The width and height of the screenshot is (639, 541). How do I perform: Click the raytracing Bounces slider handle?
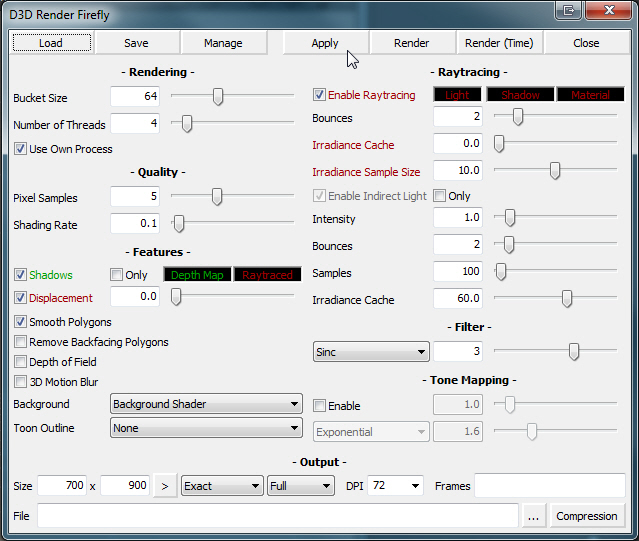click(x=518, y=117)
